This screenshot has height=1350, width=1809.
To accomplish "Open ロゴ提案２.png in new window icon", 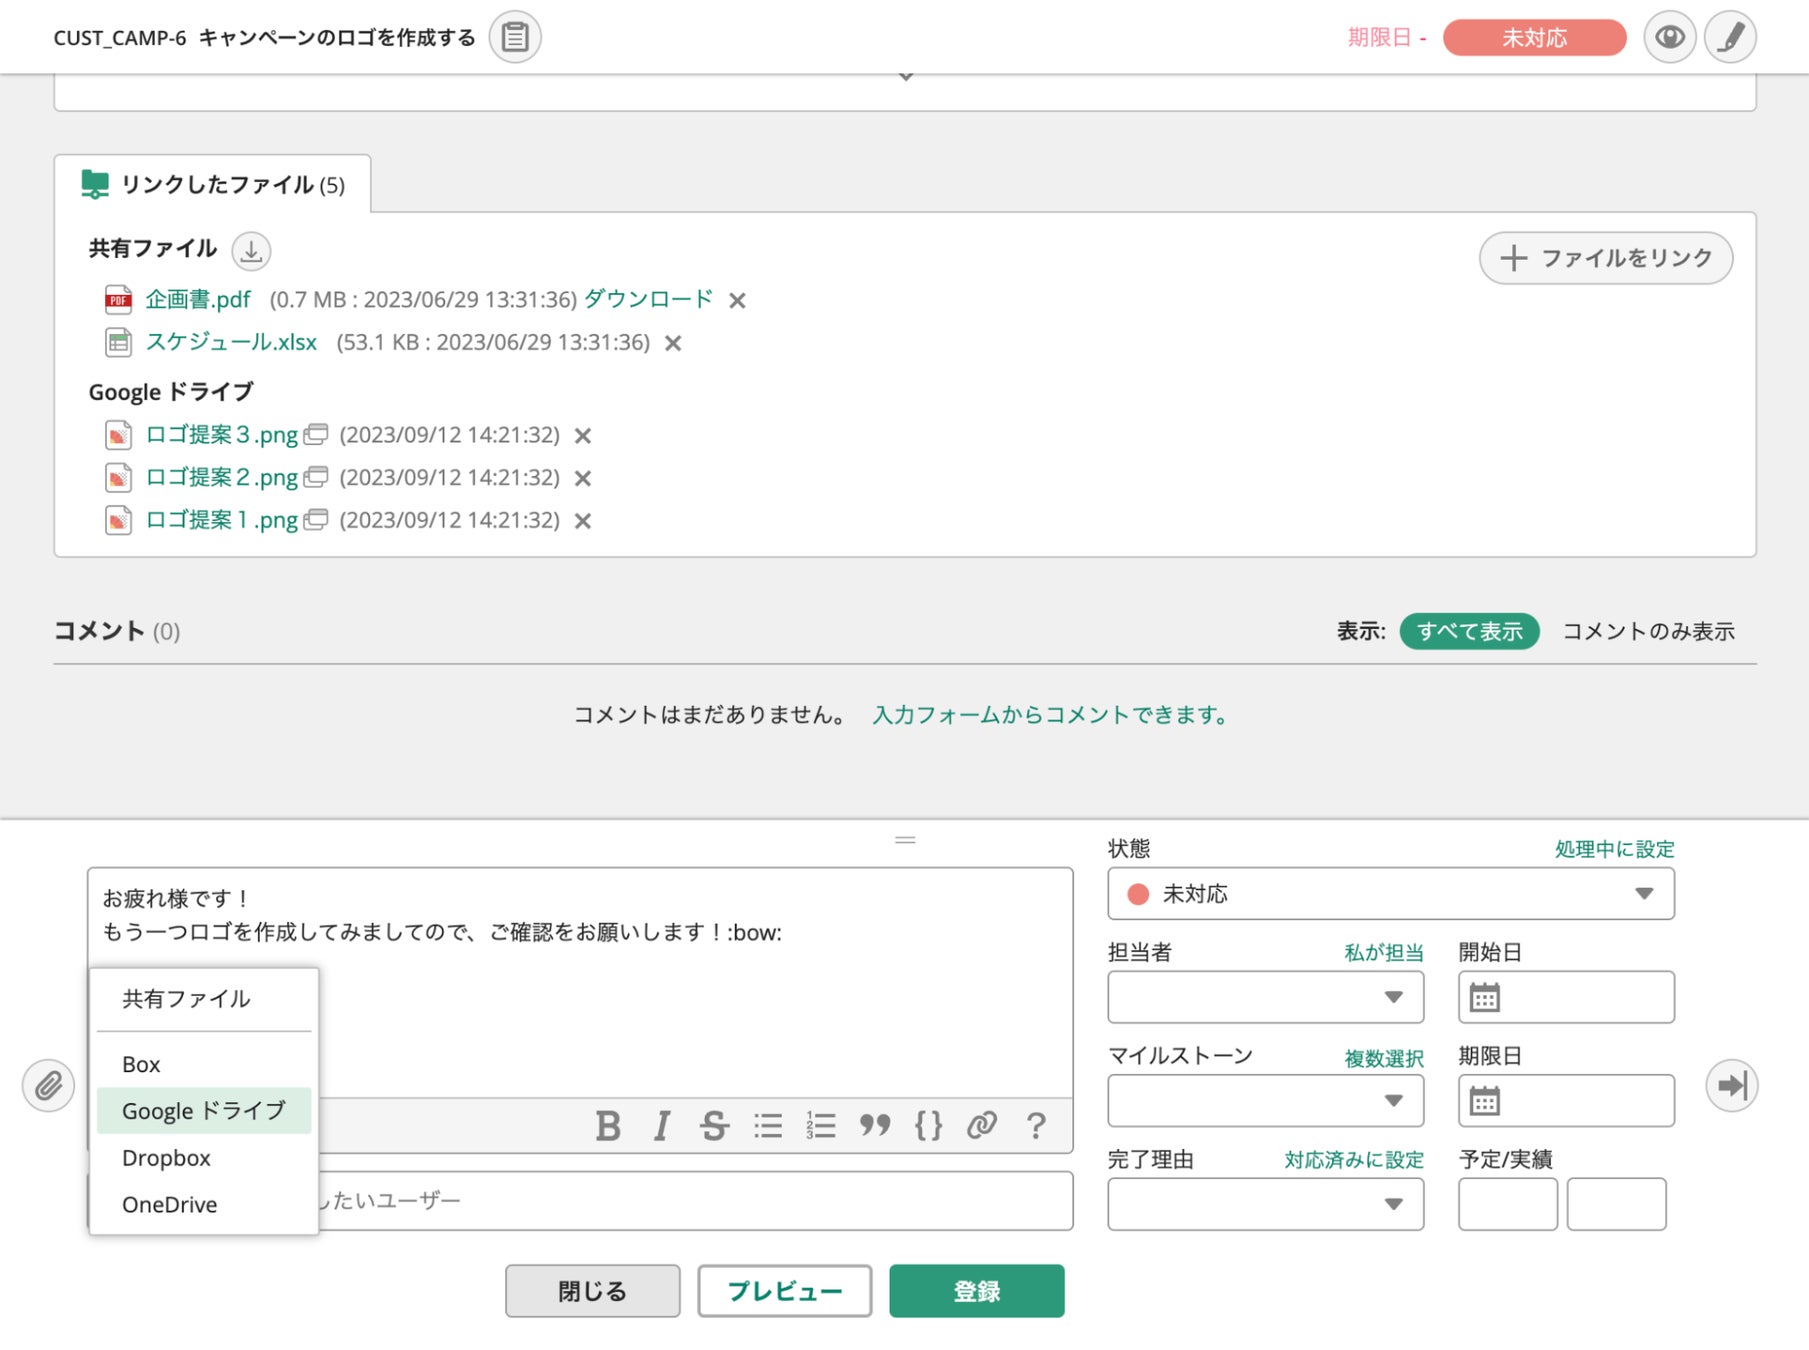I will (316, 478).
